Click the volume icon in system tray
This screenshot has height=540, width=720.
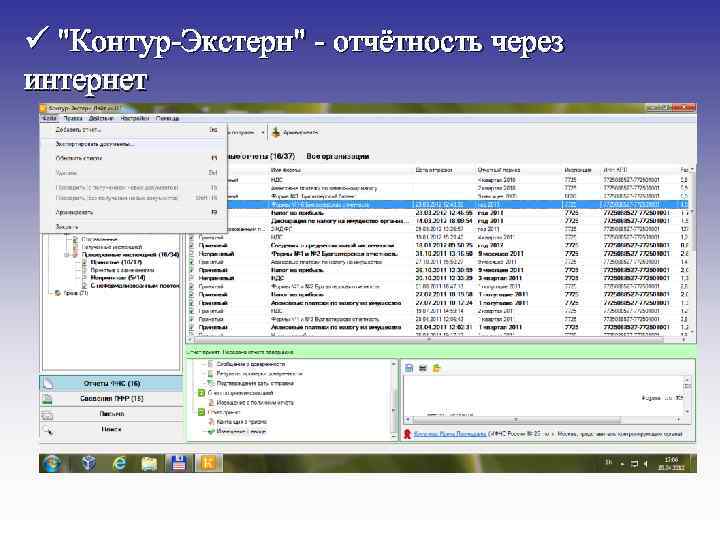pyautogui.click(x=645, y=464)
